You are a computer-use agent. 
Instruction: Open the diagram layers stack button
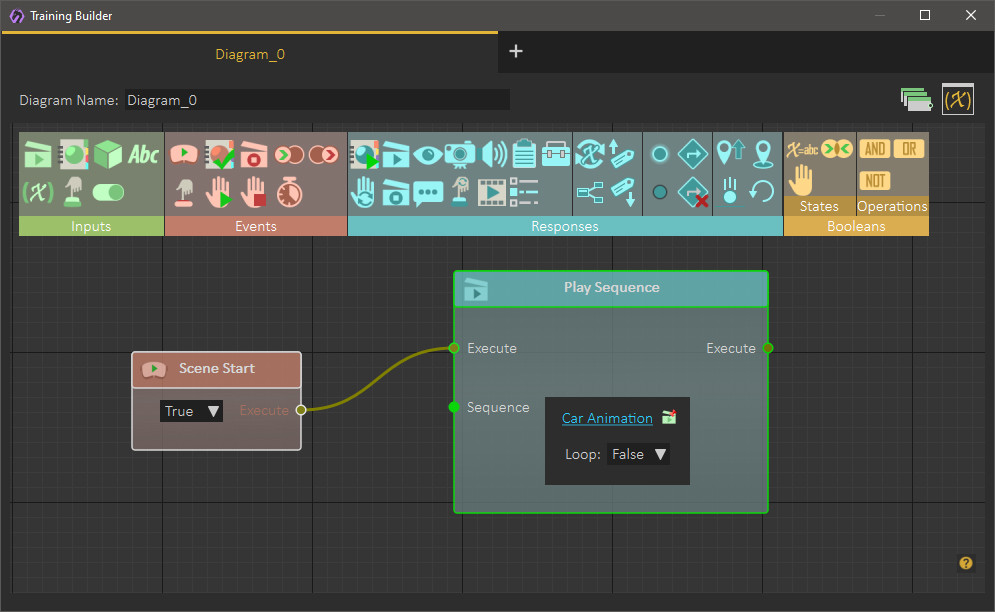(x=916, y=100)
